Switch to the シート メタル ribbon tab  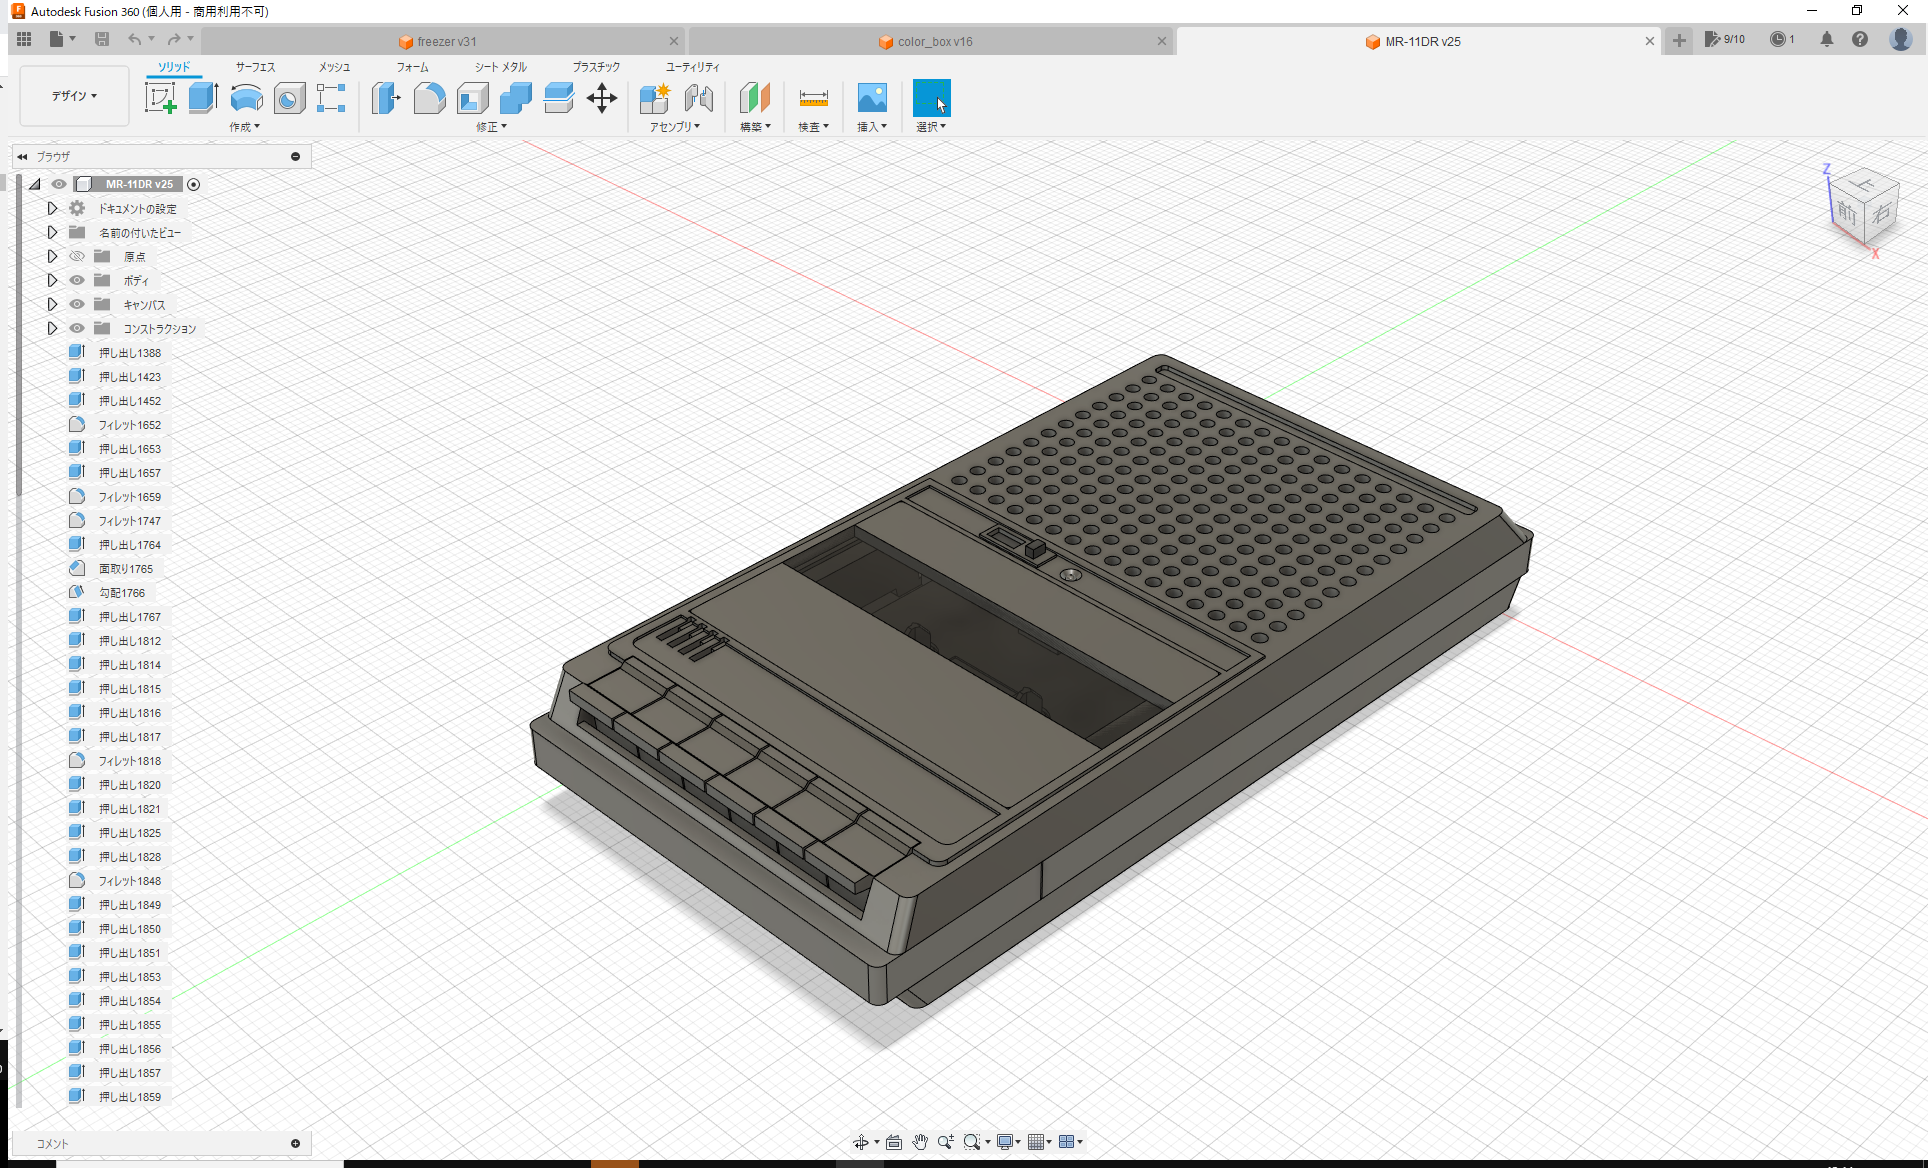499,67
